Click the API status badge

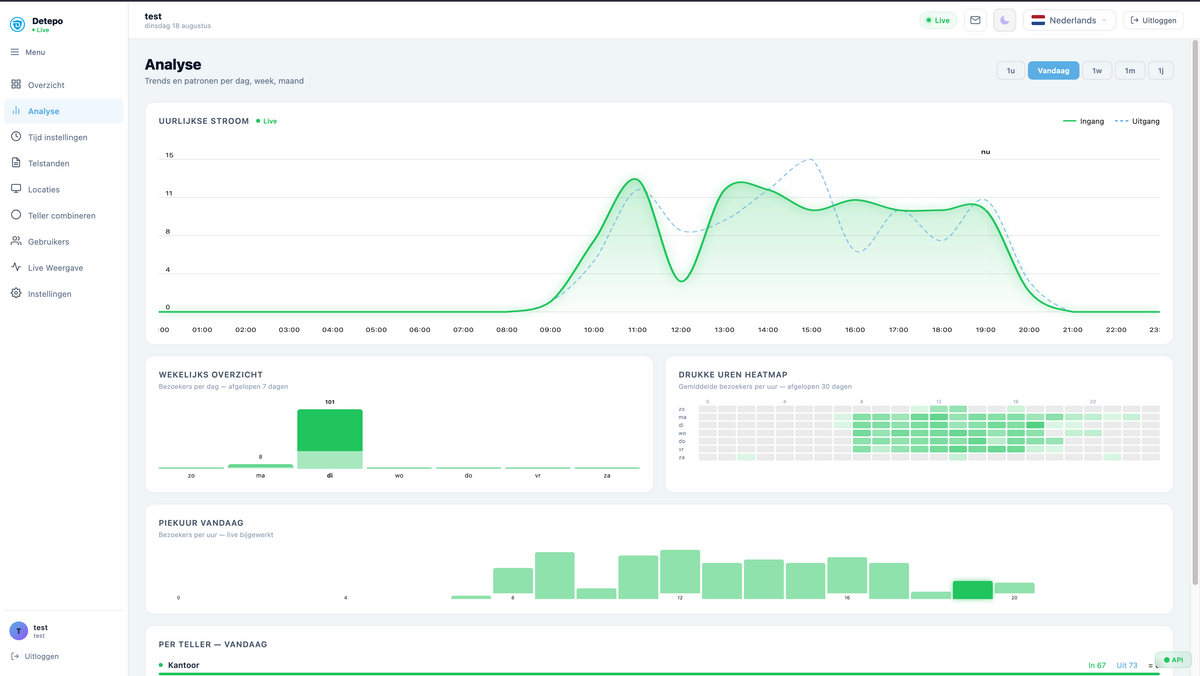[1173, 660]
